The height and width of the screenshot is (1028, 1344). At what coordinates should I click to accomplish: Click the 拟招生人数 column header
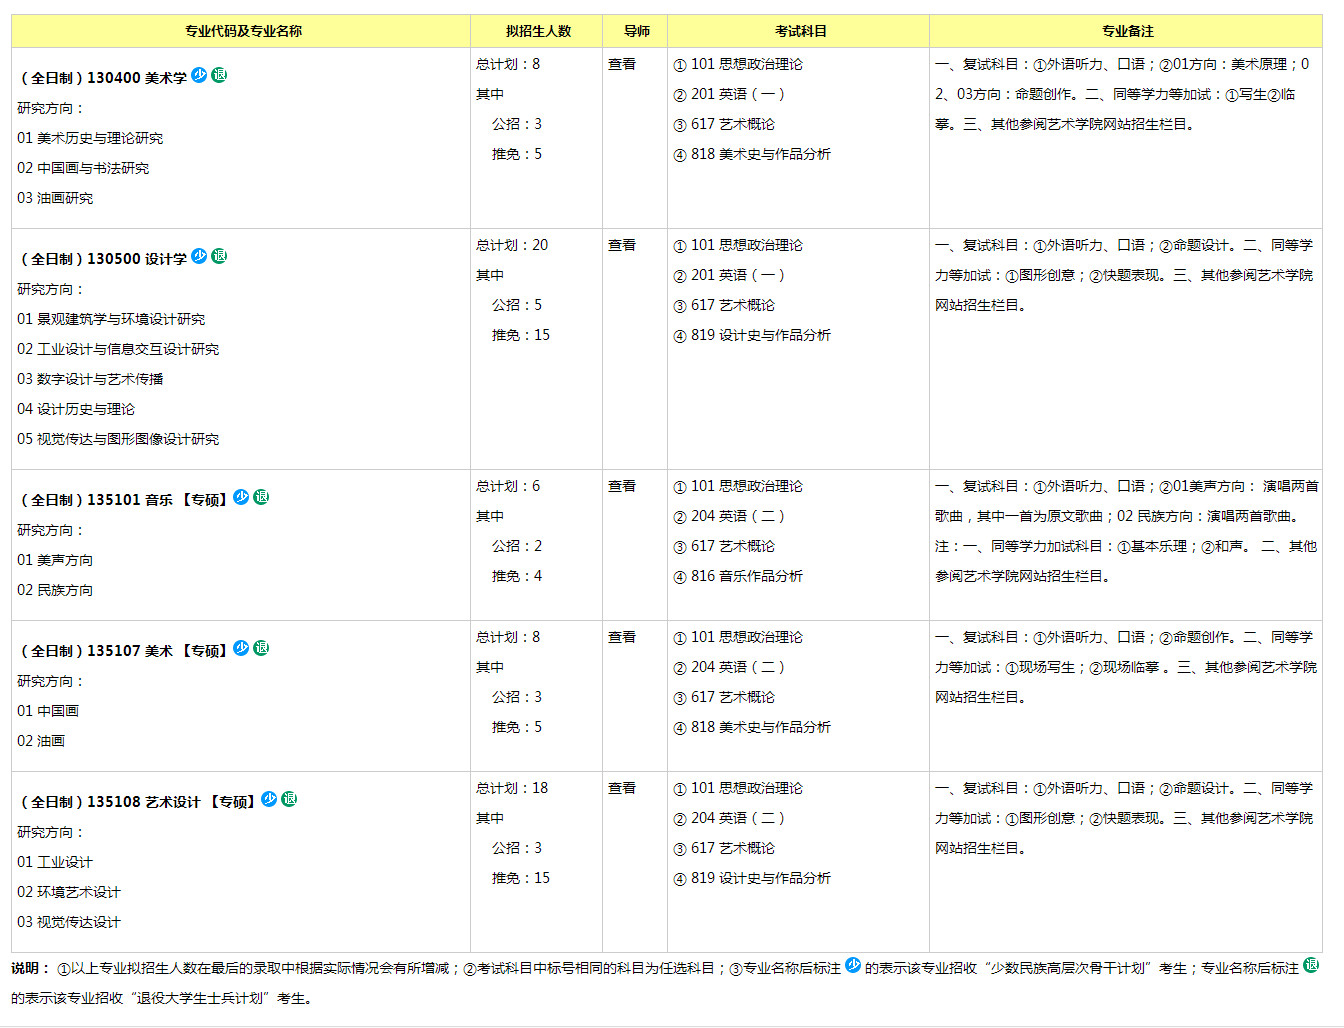(x=538, y=31)
